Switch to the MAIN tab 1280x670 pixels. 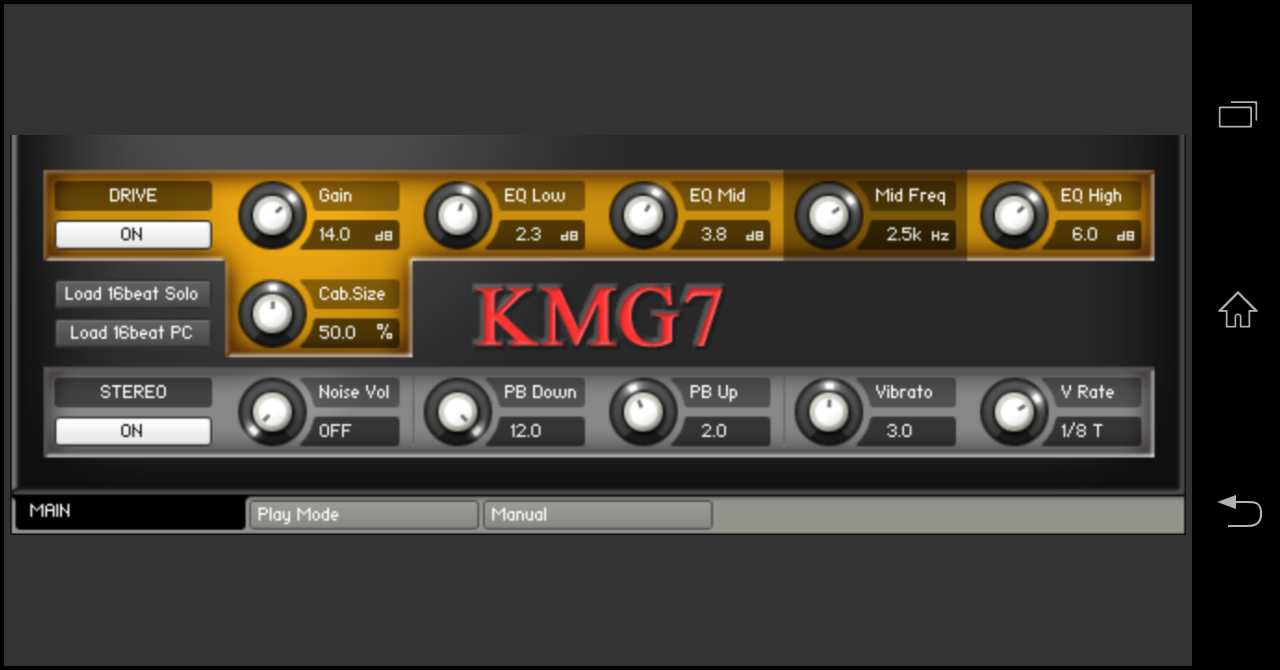[129, 512]
